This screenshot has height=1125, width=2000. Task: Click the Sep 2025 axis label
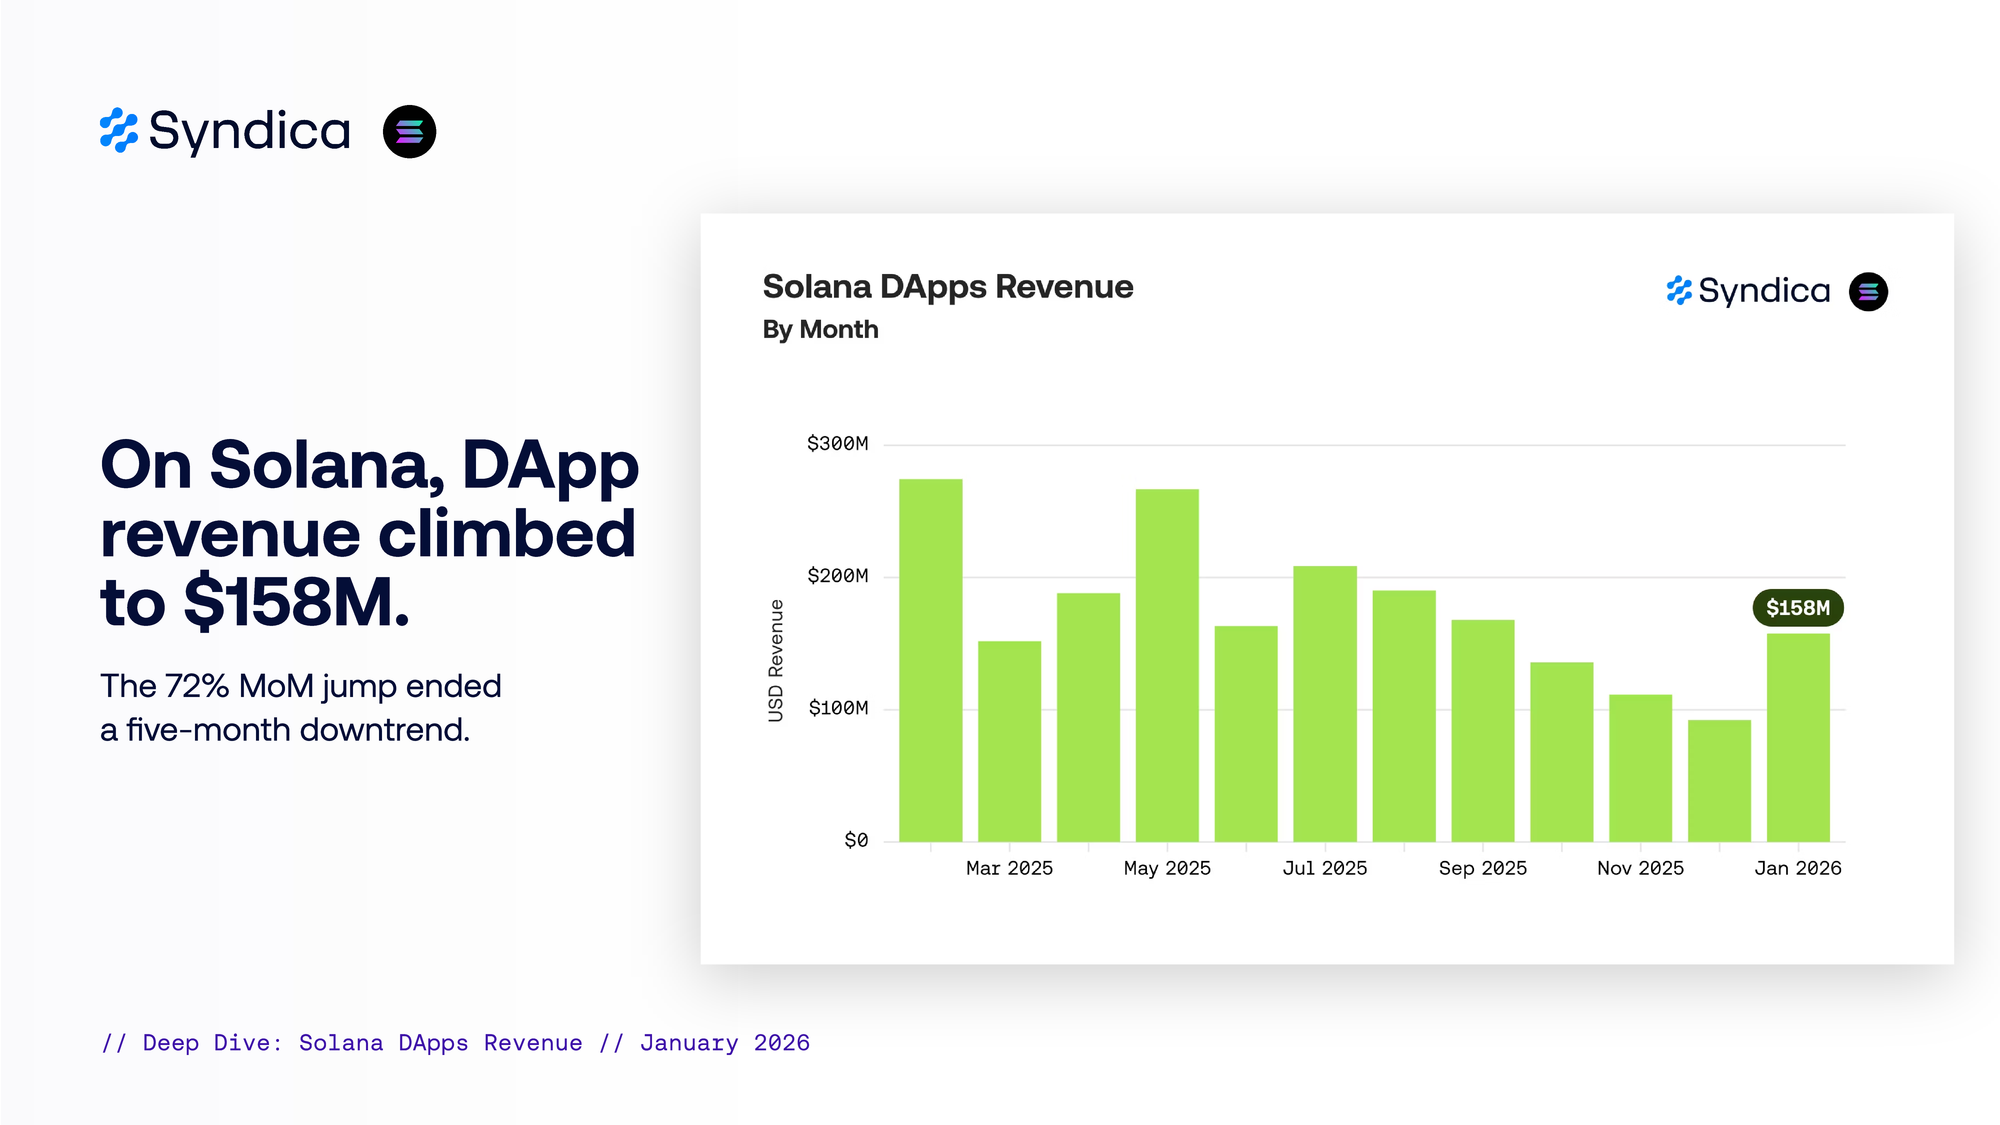click(x=1482, y=868)
